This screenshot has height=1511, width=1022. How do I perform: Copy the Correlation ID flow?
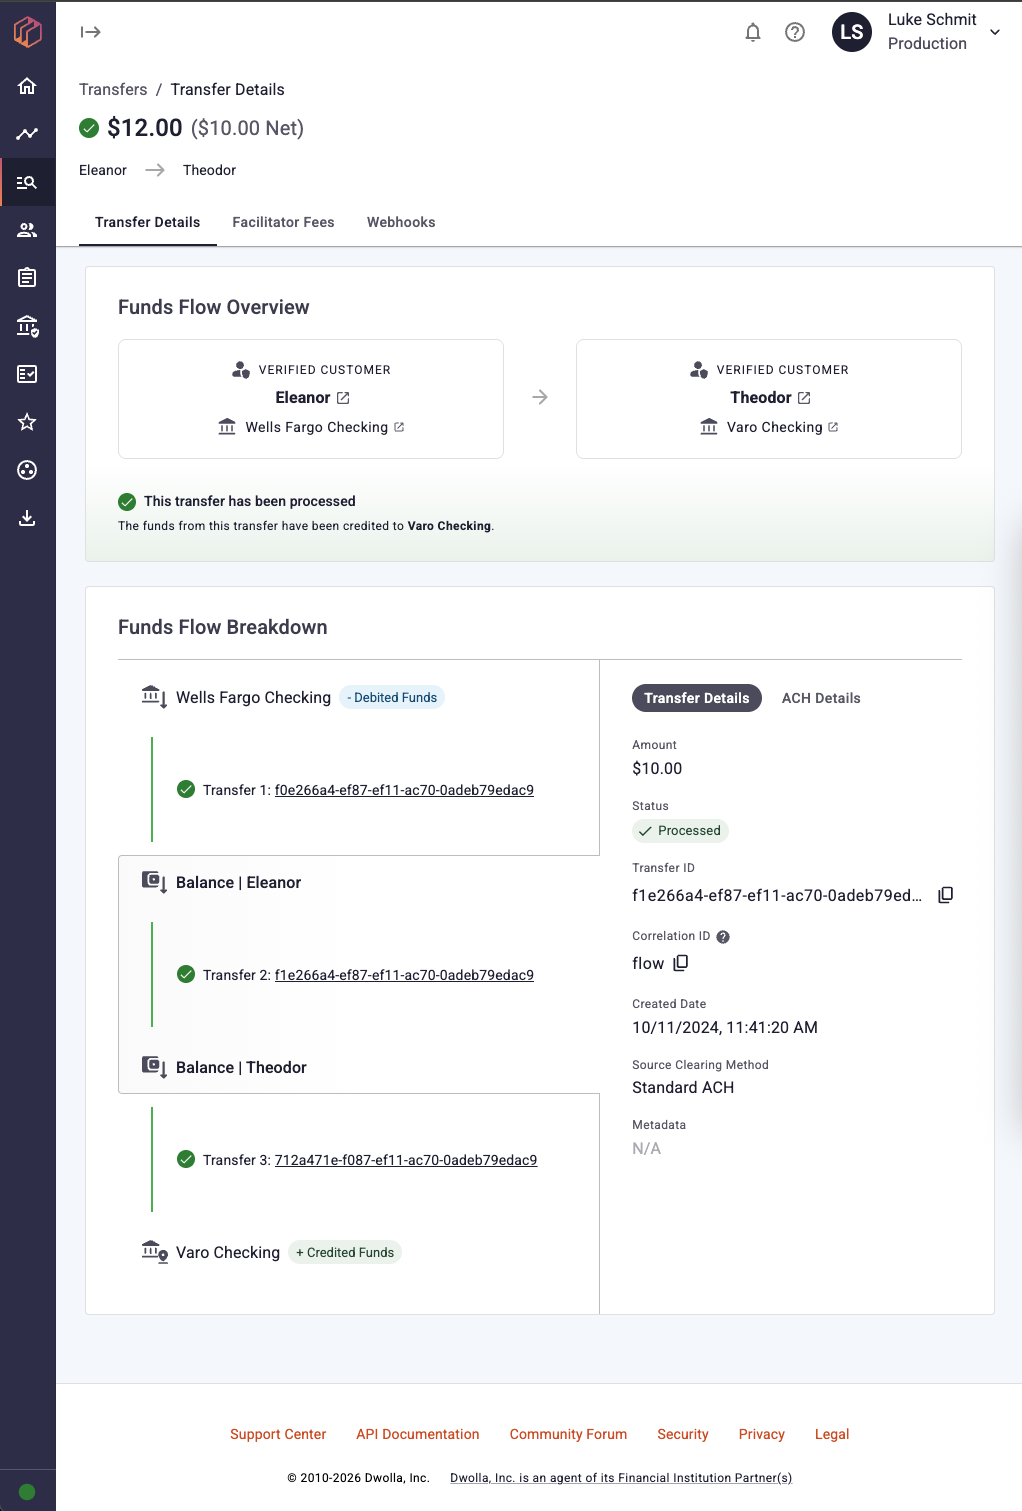coord(680,963)
